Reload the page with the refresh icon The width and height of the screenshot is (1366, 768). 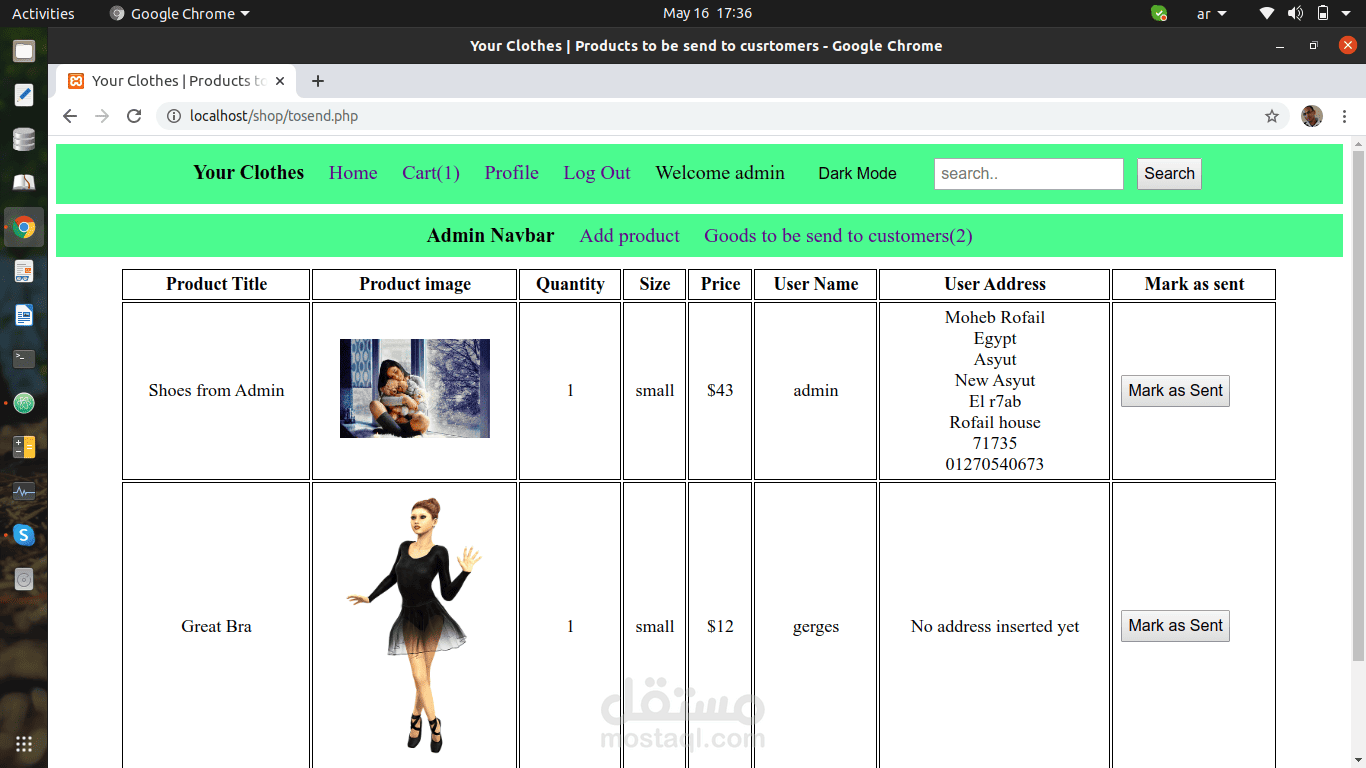coord(133,116)
